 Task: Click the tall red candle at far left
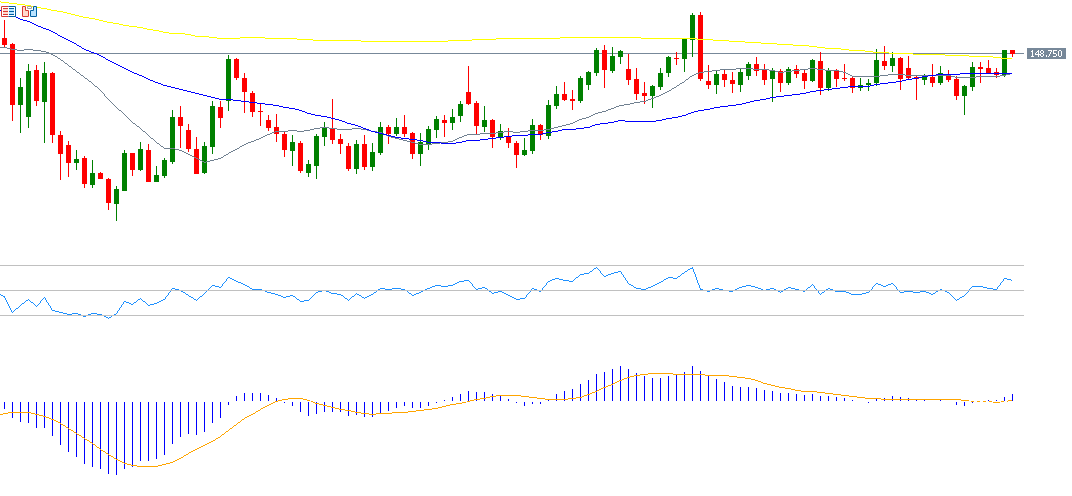click(12, 75)
